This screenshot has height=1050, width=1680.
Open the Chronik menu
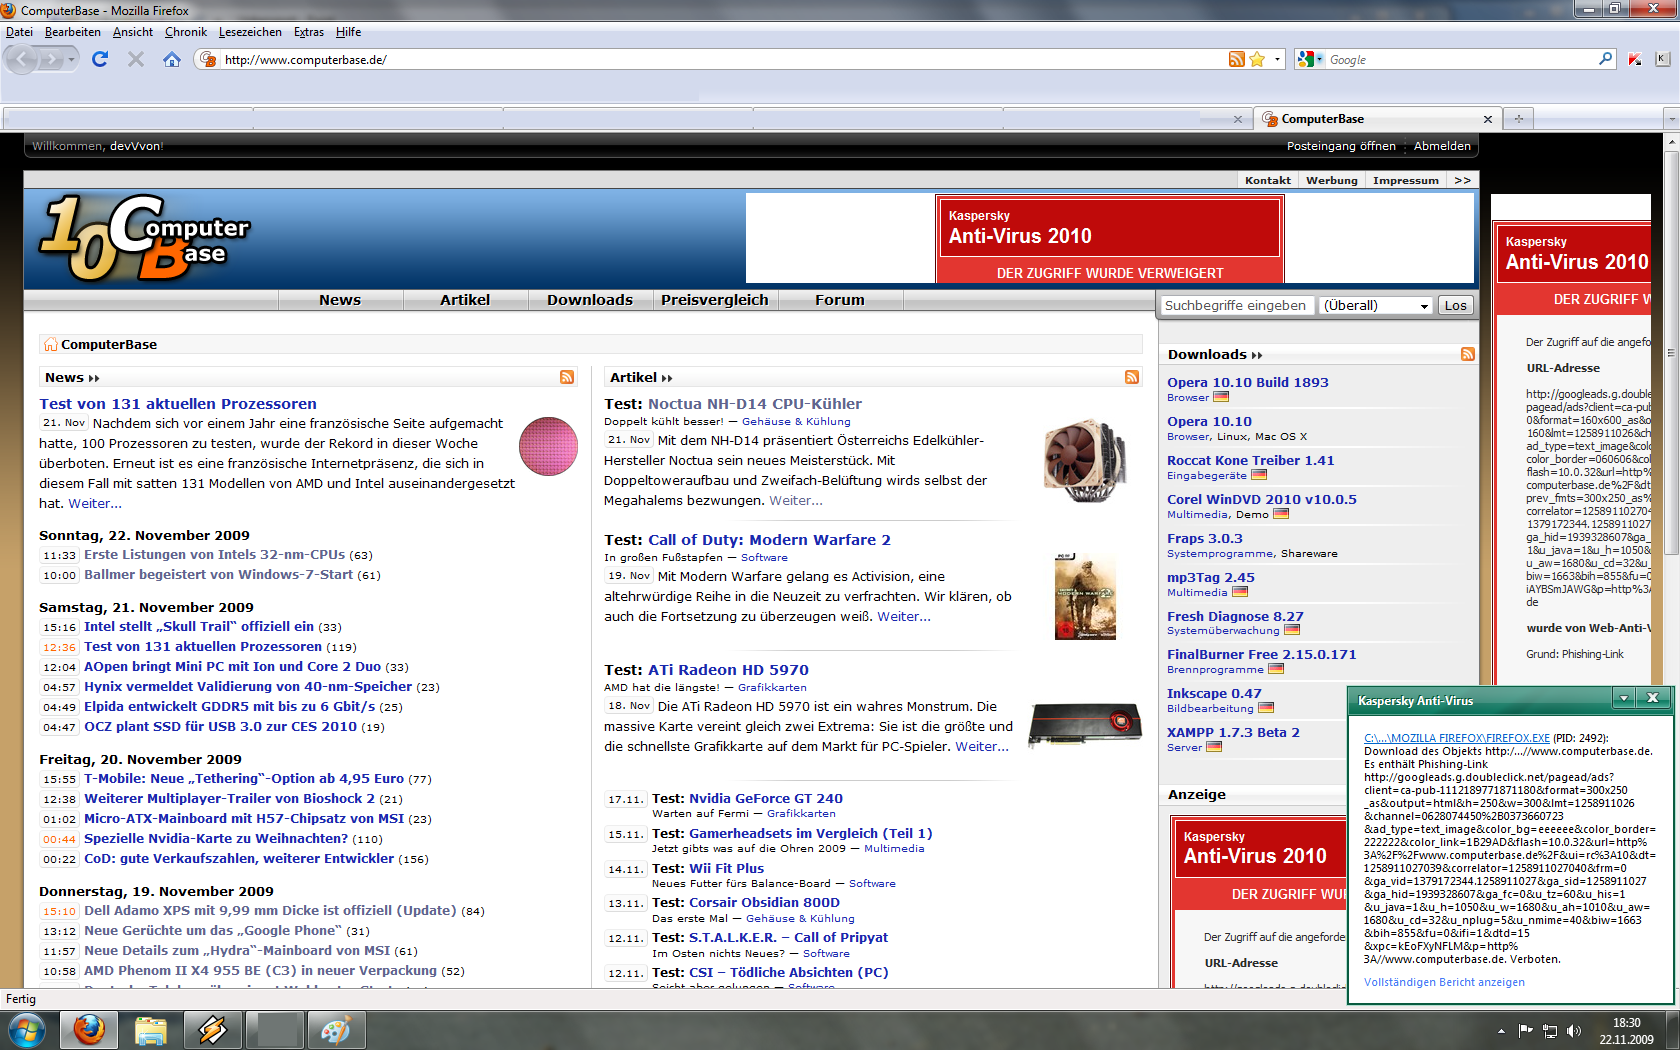click(186, 32)
